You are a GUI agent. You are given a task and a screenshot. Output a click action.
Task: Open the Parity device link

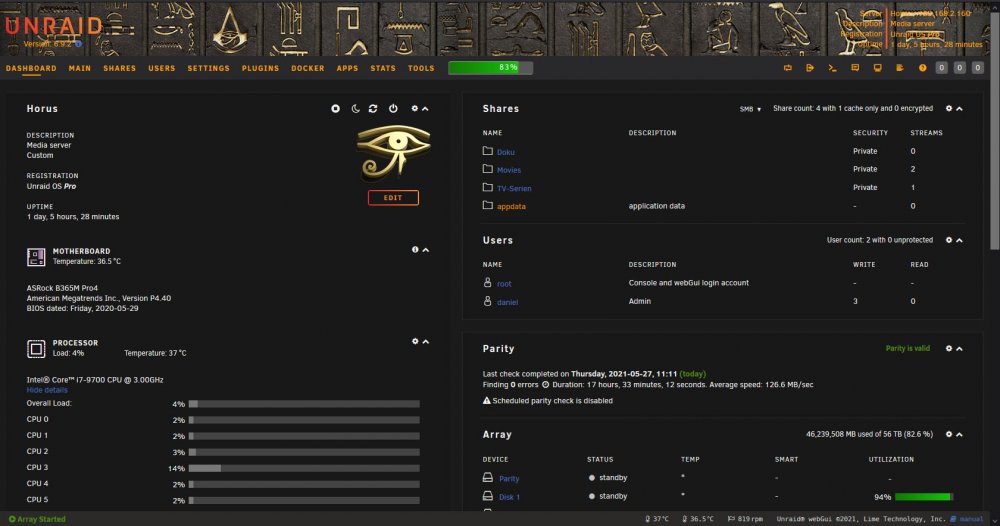509,479
